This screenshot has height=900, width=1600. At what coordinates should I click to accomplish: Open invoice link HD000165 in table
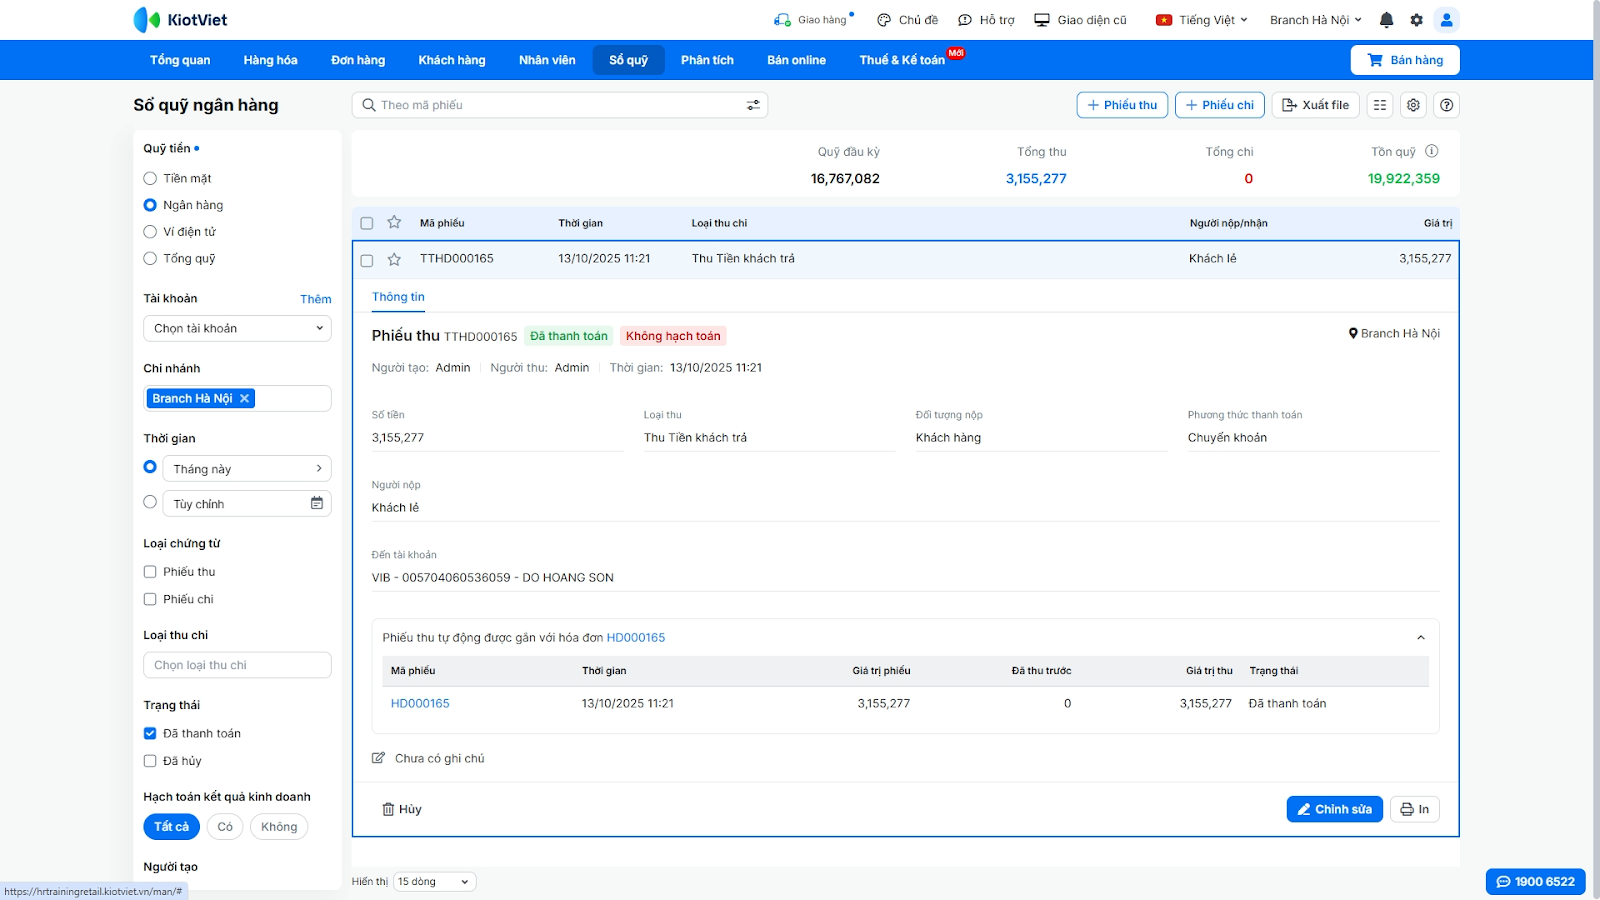coord(420,704)
